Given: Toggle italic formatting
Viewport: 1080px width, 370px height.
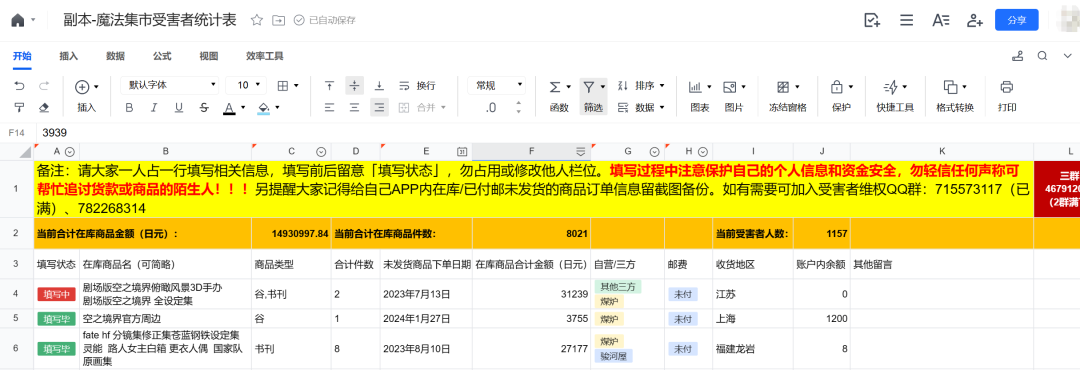Looking at the screenshot, I should pos(154,107).
